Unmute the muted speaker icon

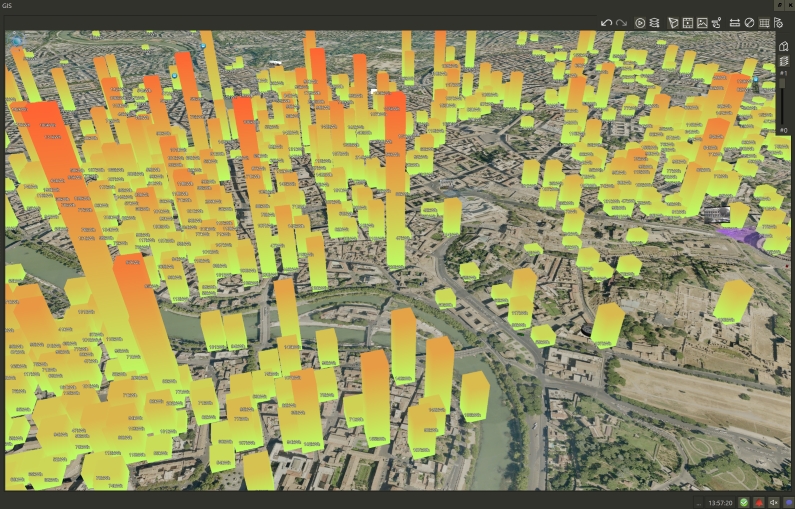[x=773, y=502]
